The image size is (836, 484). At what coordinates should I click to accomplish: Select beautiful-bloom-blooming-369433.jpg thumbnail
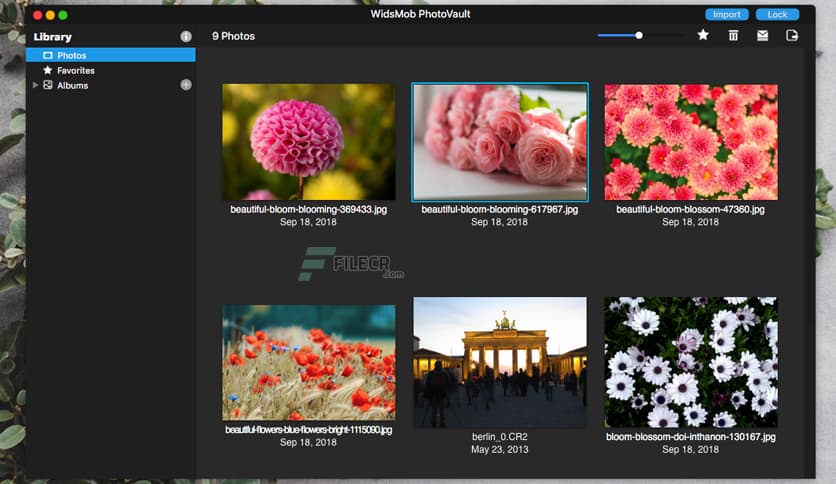309,142
